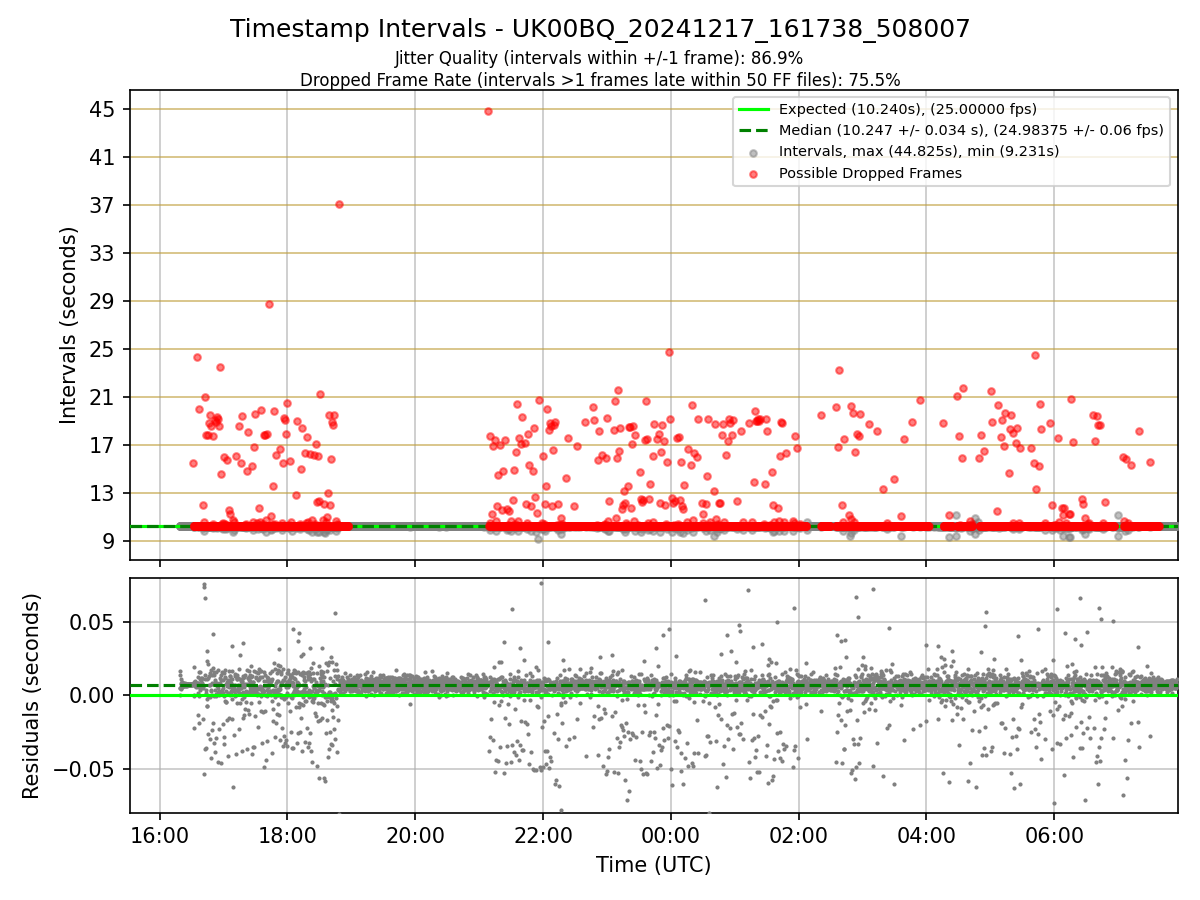Click the residuals tick label '0.00'
1200x900 pixels.
[95, 695]
